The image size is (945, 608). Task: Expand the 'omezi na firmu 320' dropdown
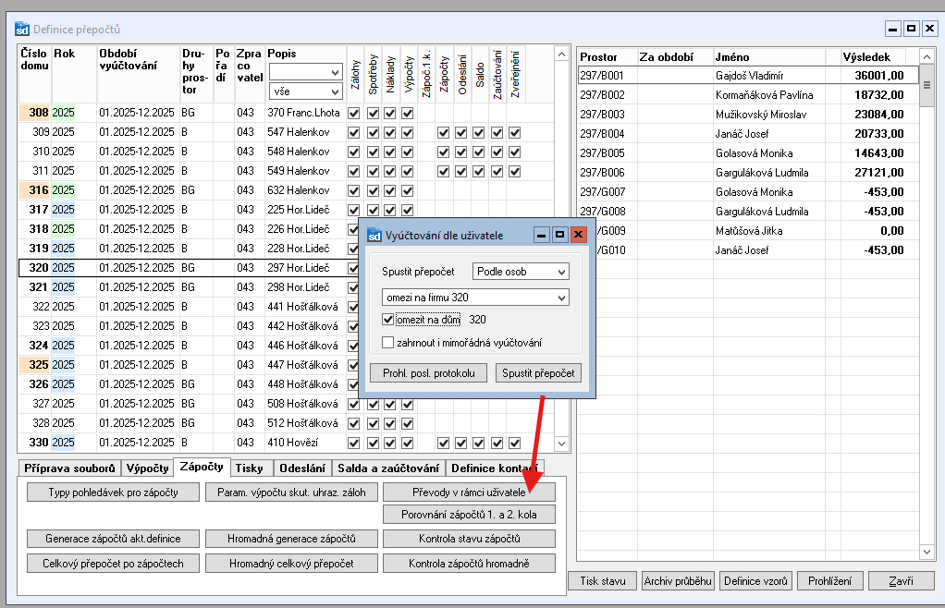[476, 297]
